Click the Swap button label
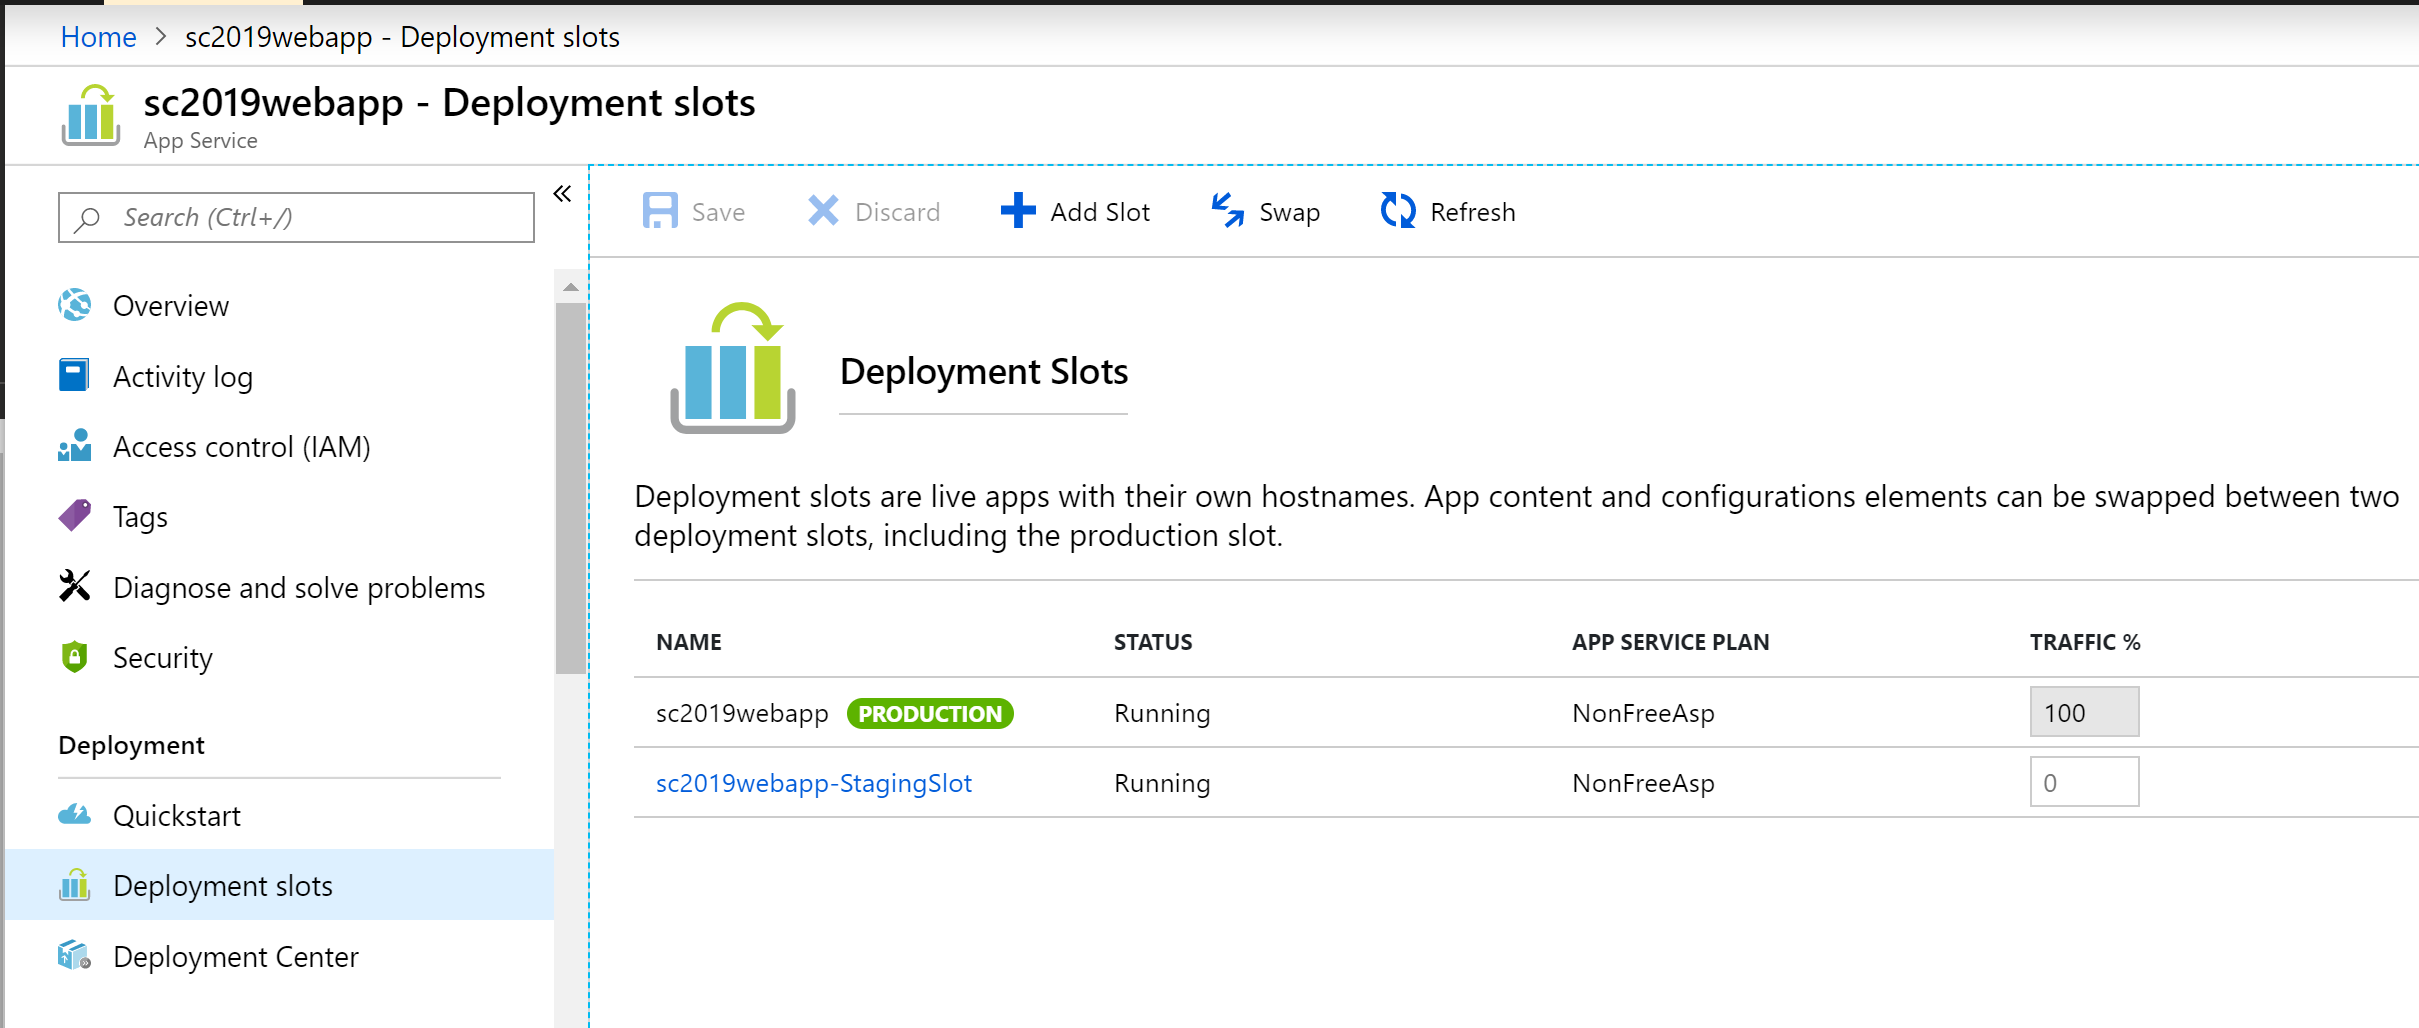This screenshot has height=1028, width=2419. click(1290, 212)
